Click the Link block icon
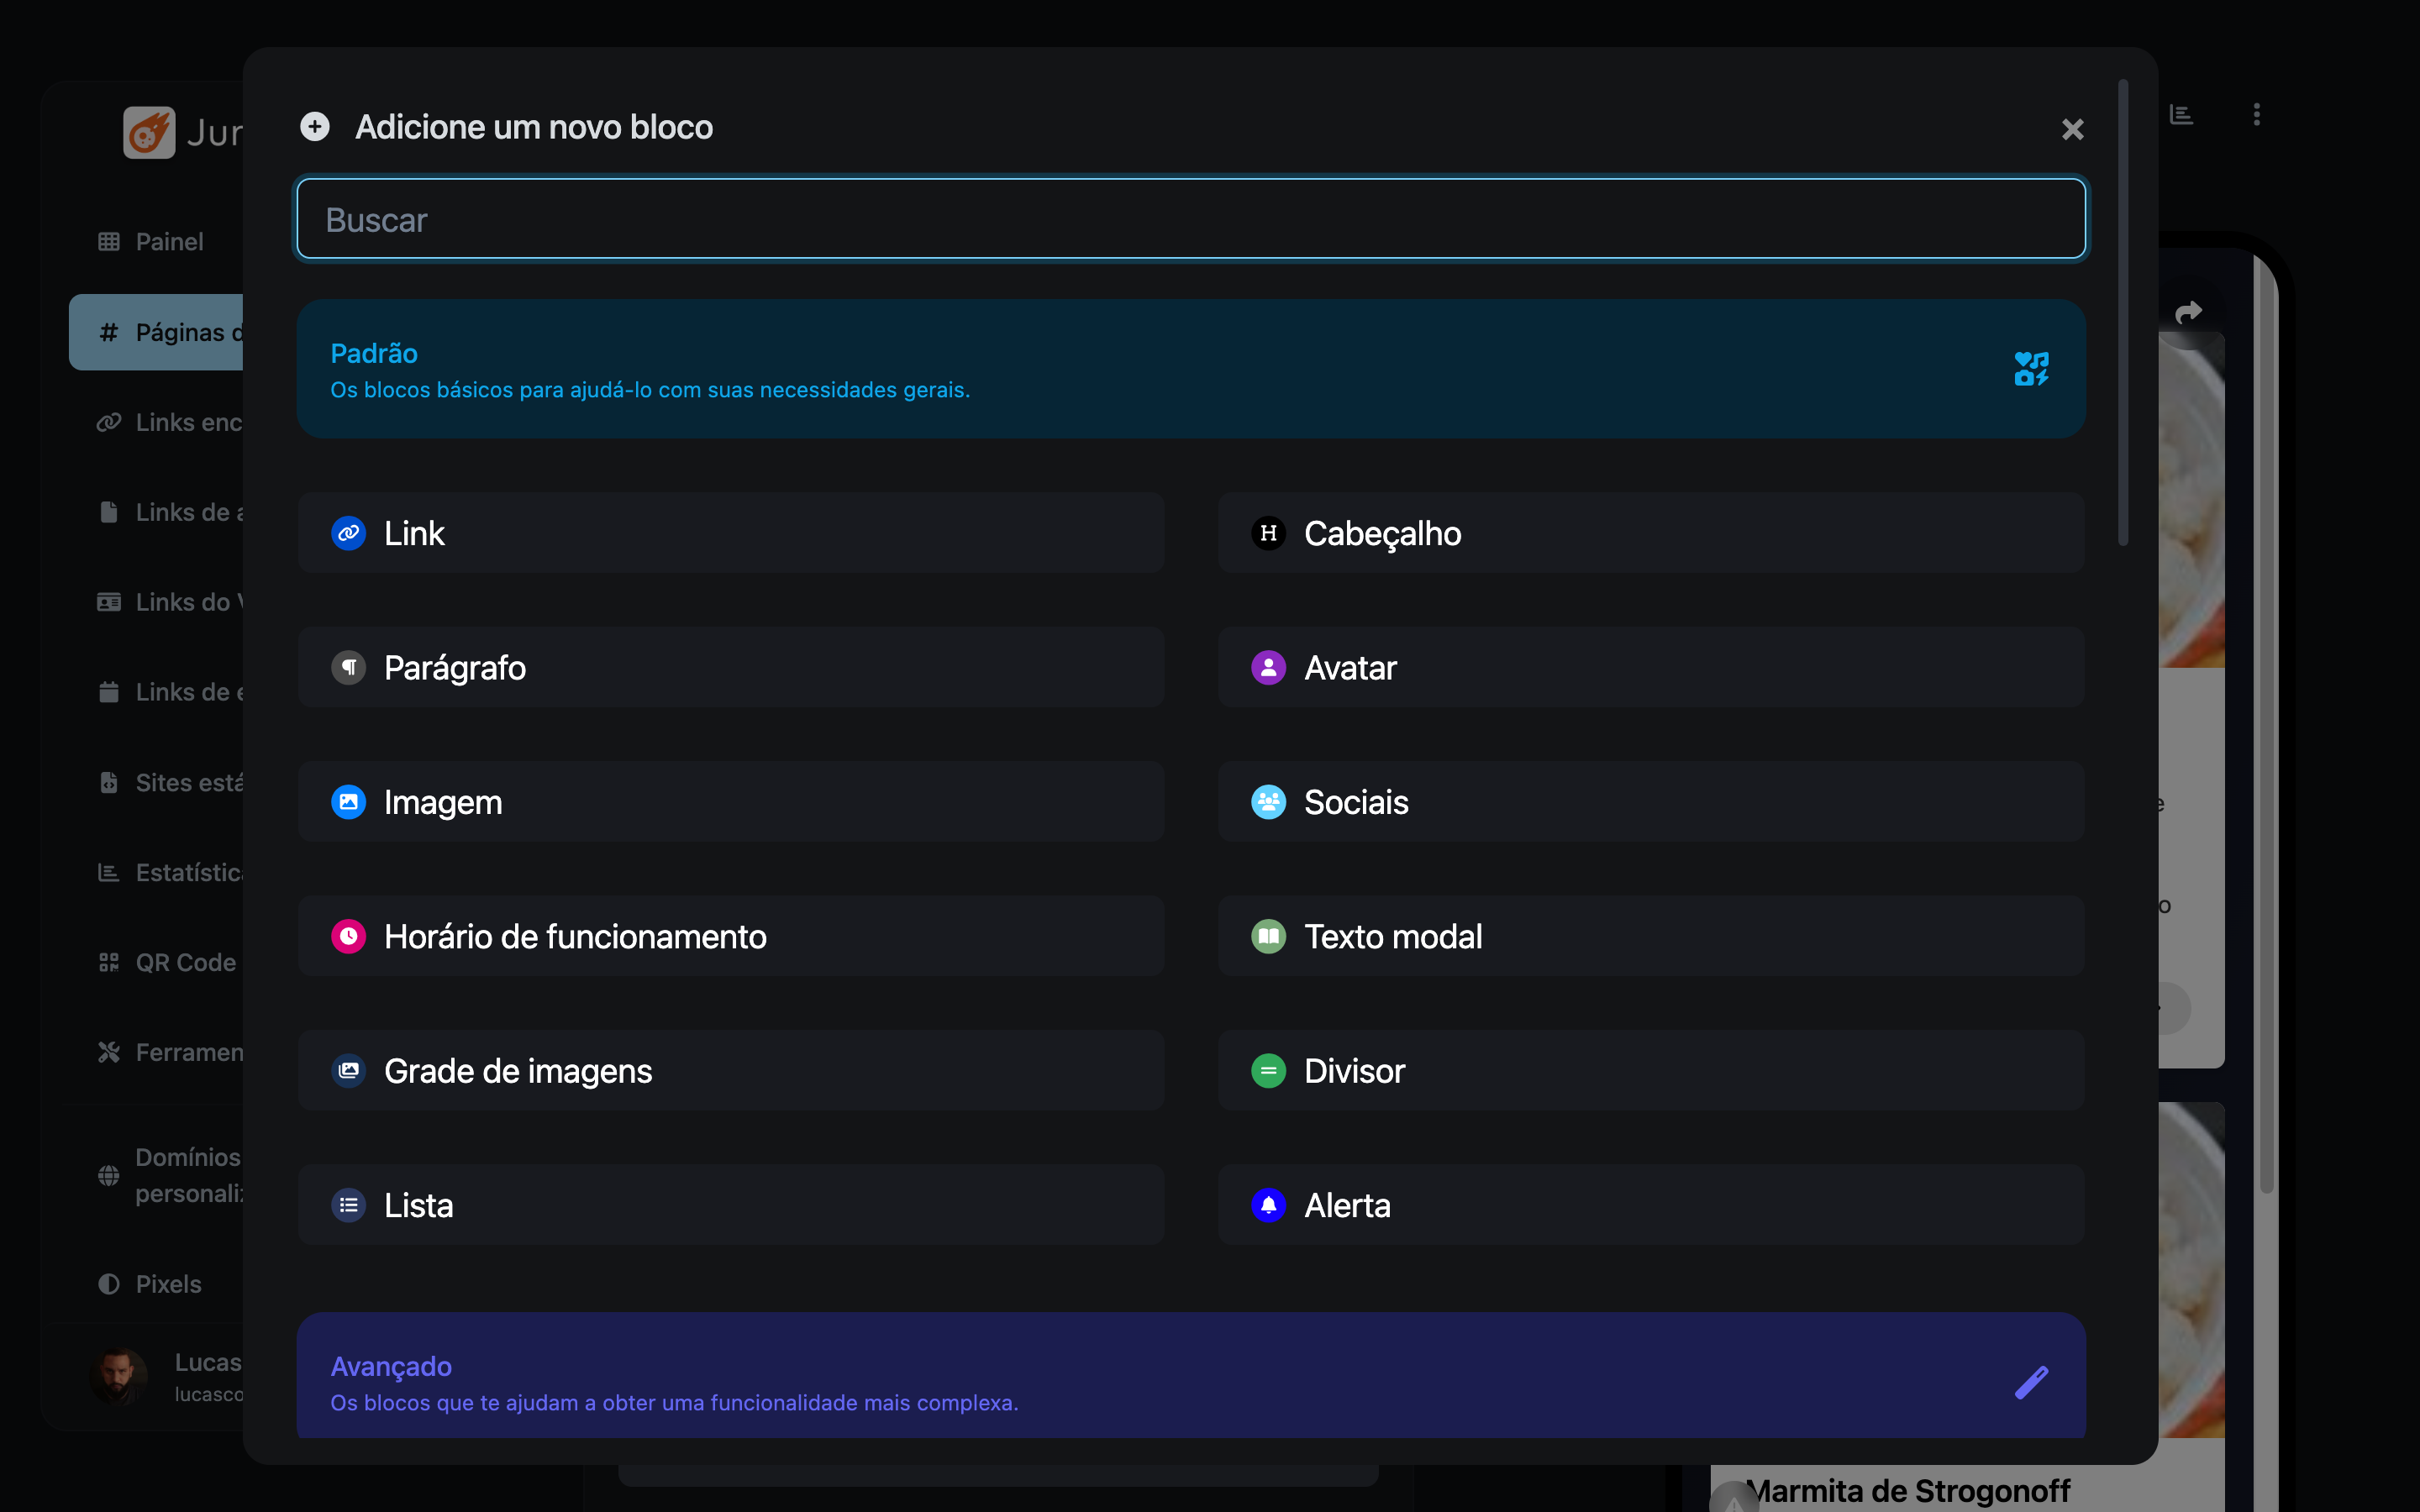 tap(348, 533)
